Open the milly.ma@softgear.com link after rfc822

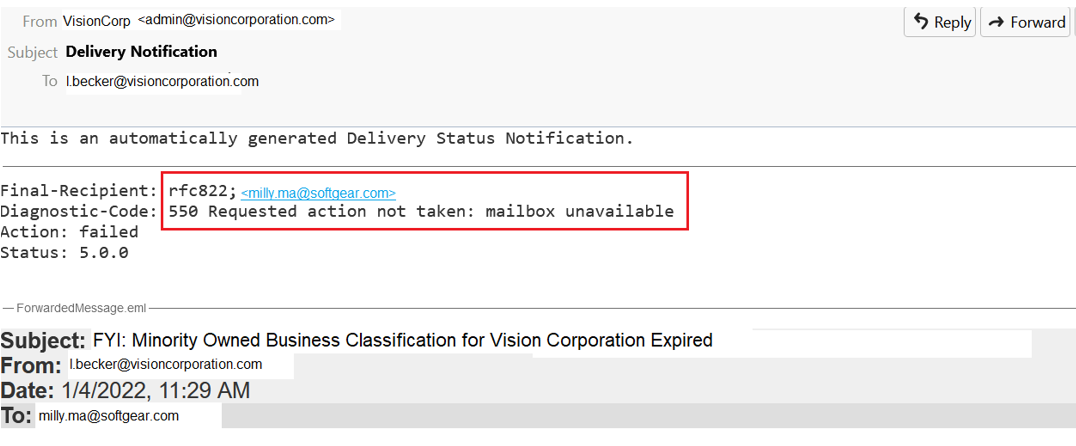(x=318, y=193)
